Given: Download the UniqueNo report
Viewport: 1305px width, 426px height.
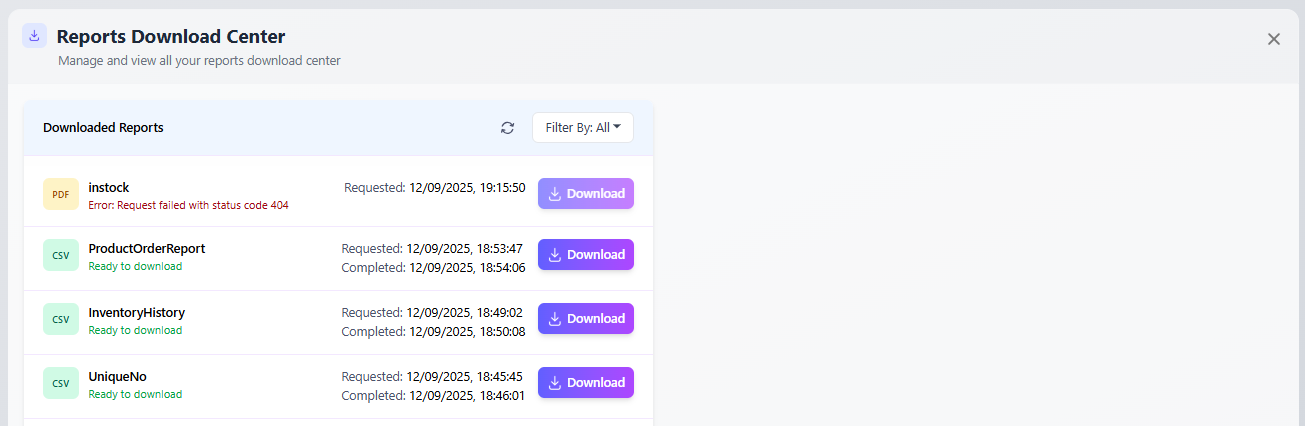Looking at the screenshot, I should point(585,383).
